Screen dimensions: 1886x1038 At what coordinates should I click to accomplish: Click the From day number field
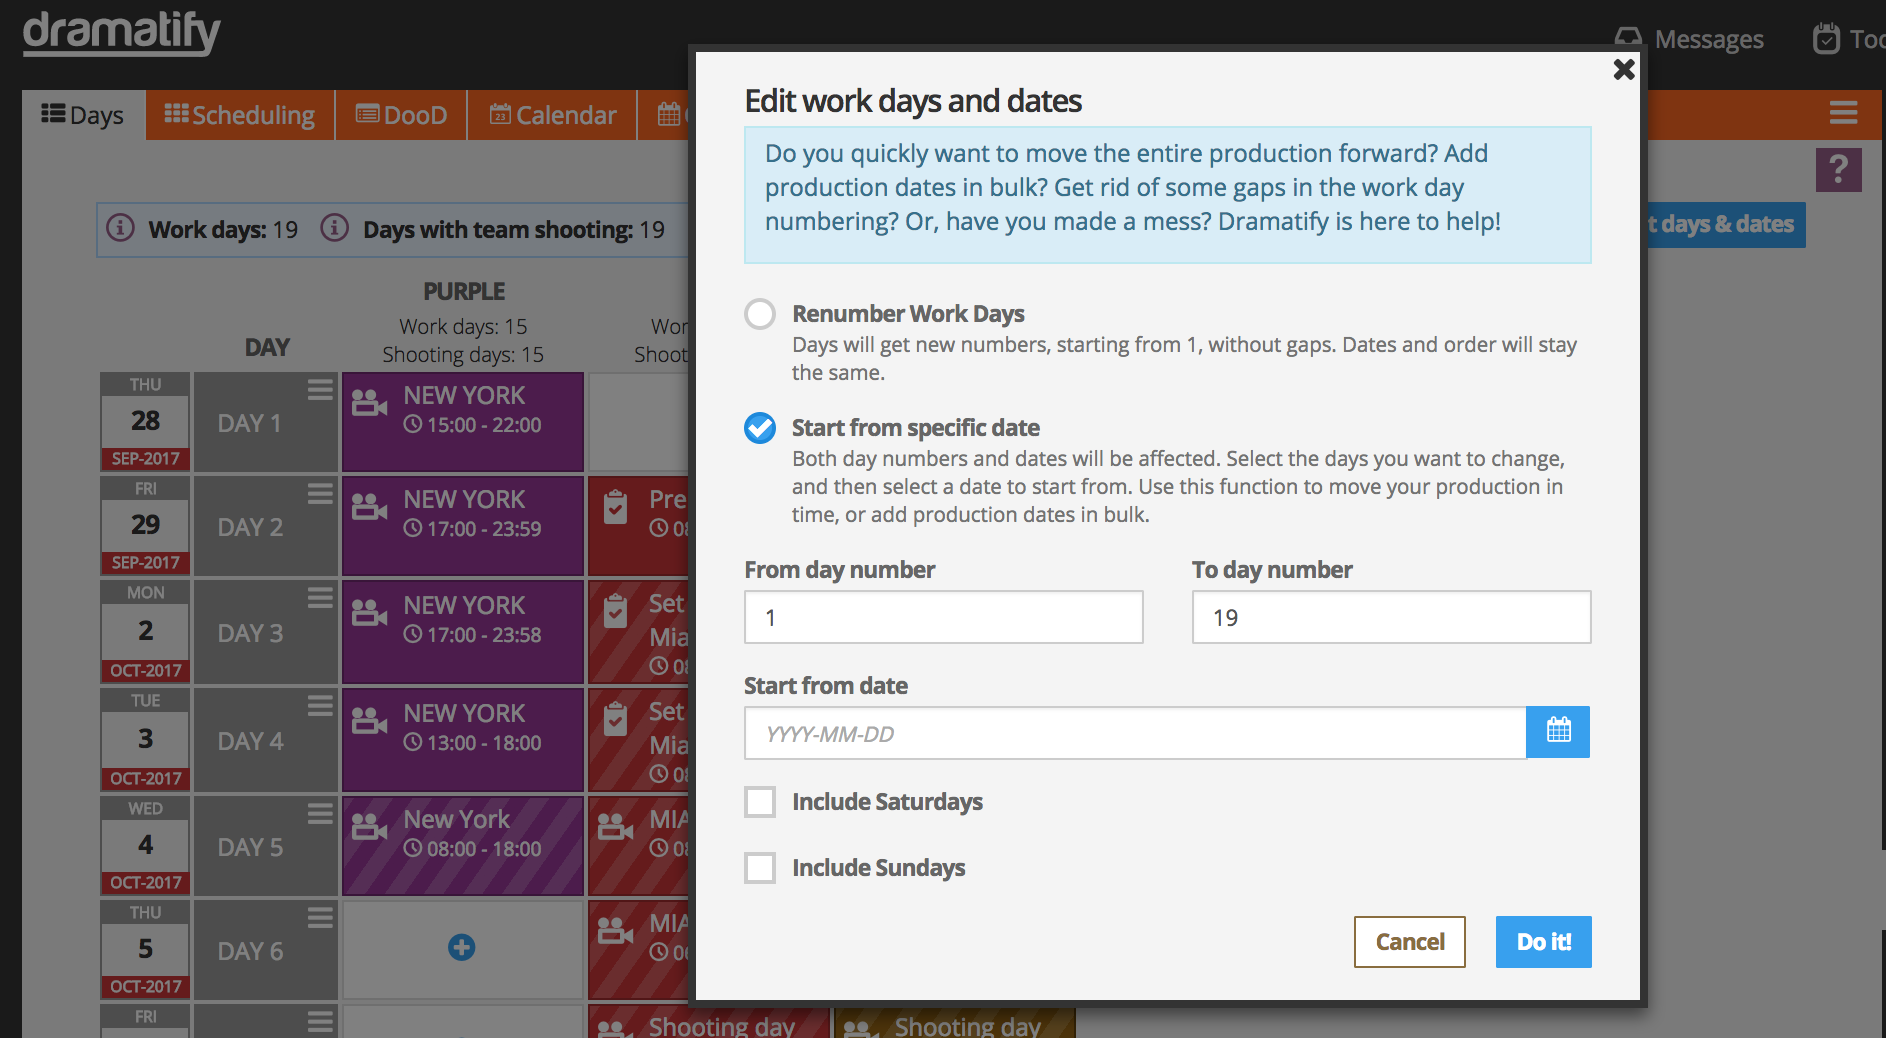coord(943,617)
